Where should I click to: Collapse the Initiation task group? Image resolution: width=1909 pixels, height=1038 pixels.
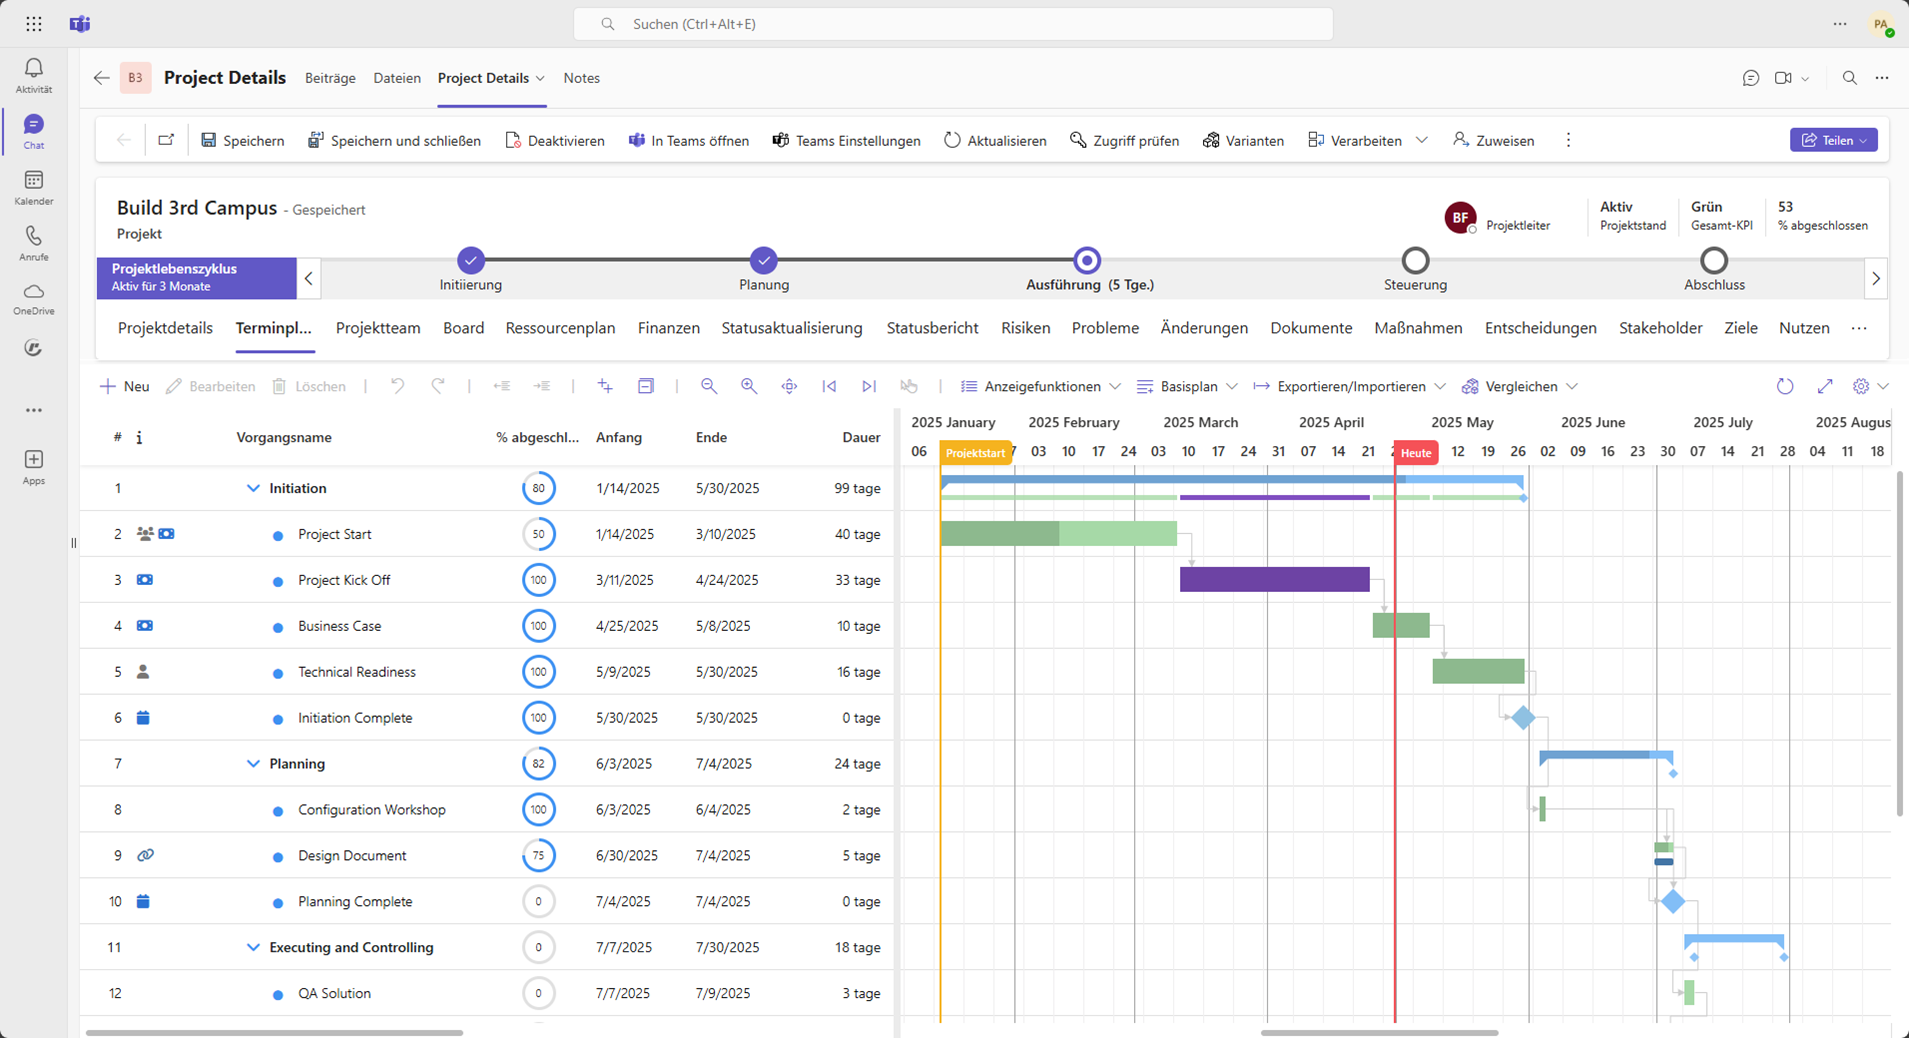[252, 488]
